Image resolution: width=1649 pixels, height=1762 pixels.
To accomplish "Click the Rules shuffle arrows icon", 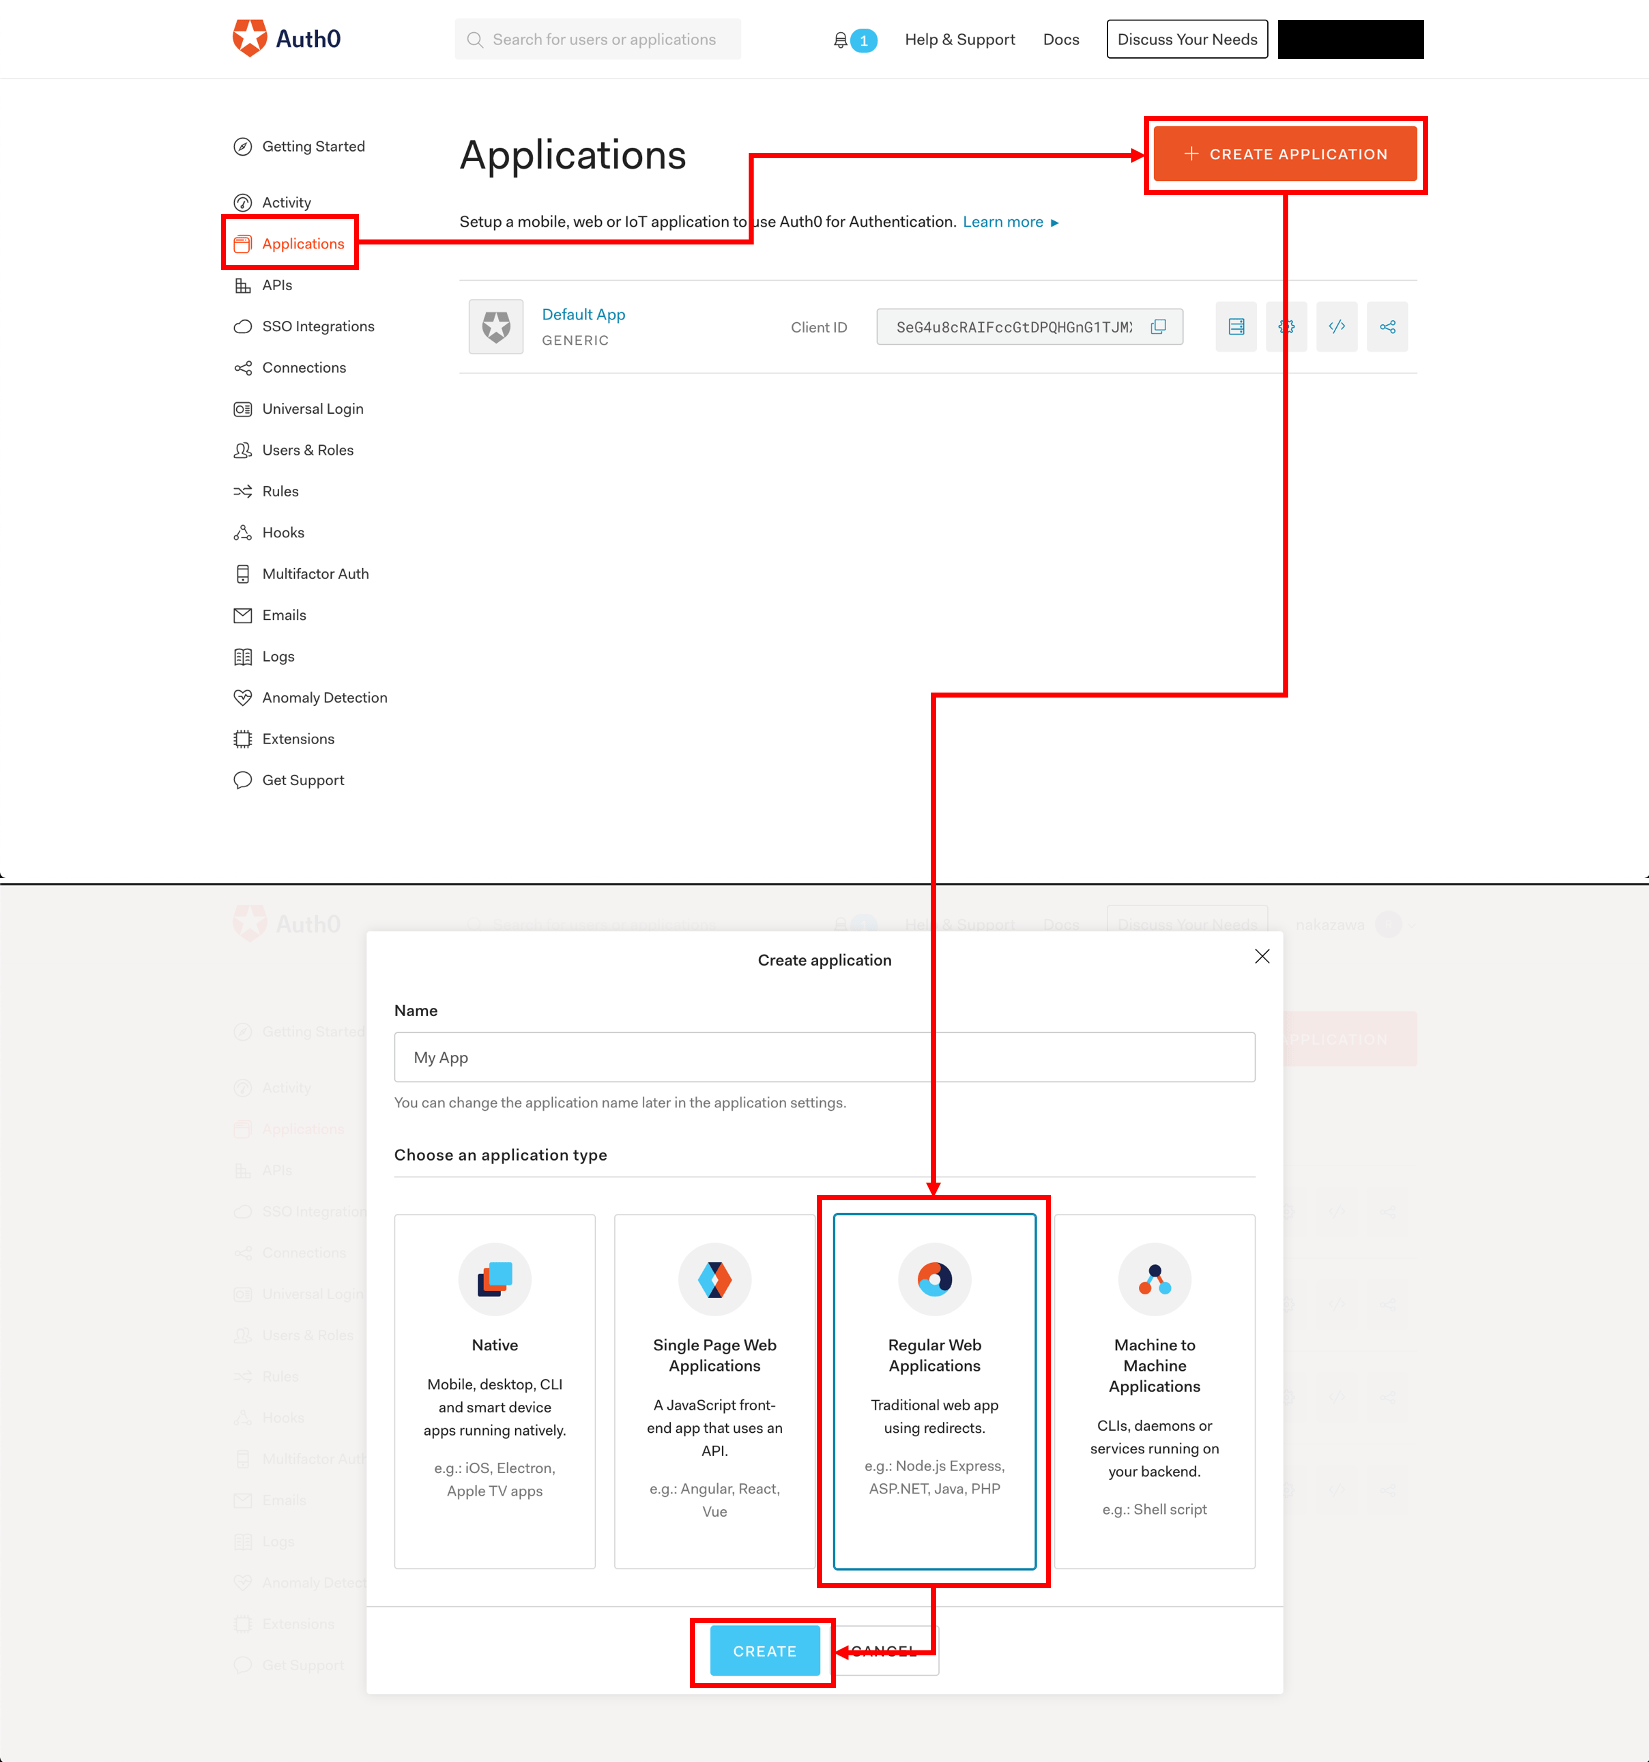I will tap(242, 491).
